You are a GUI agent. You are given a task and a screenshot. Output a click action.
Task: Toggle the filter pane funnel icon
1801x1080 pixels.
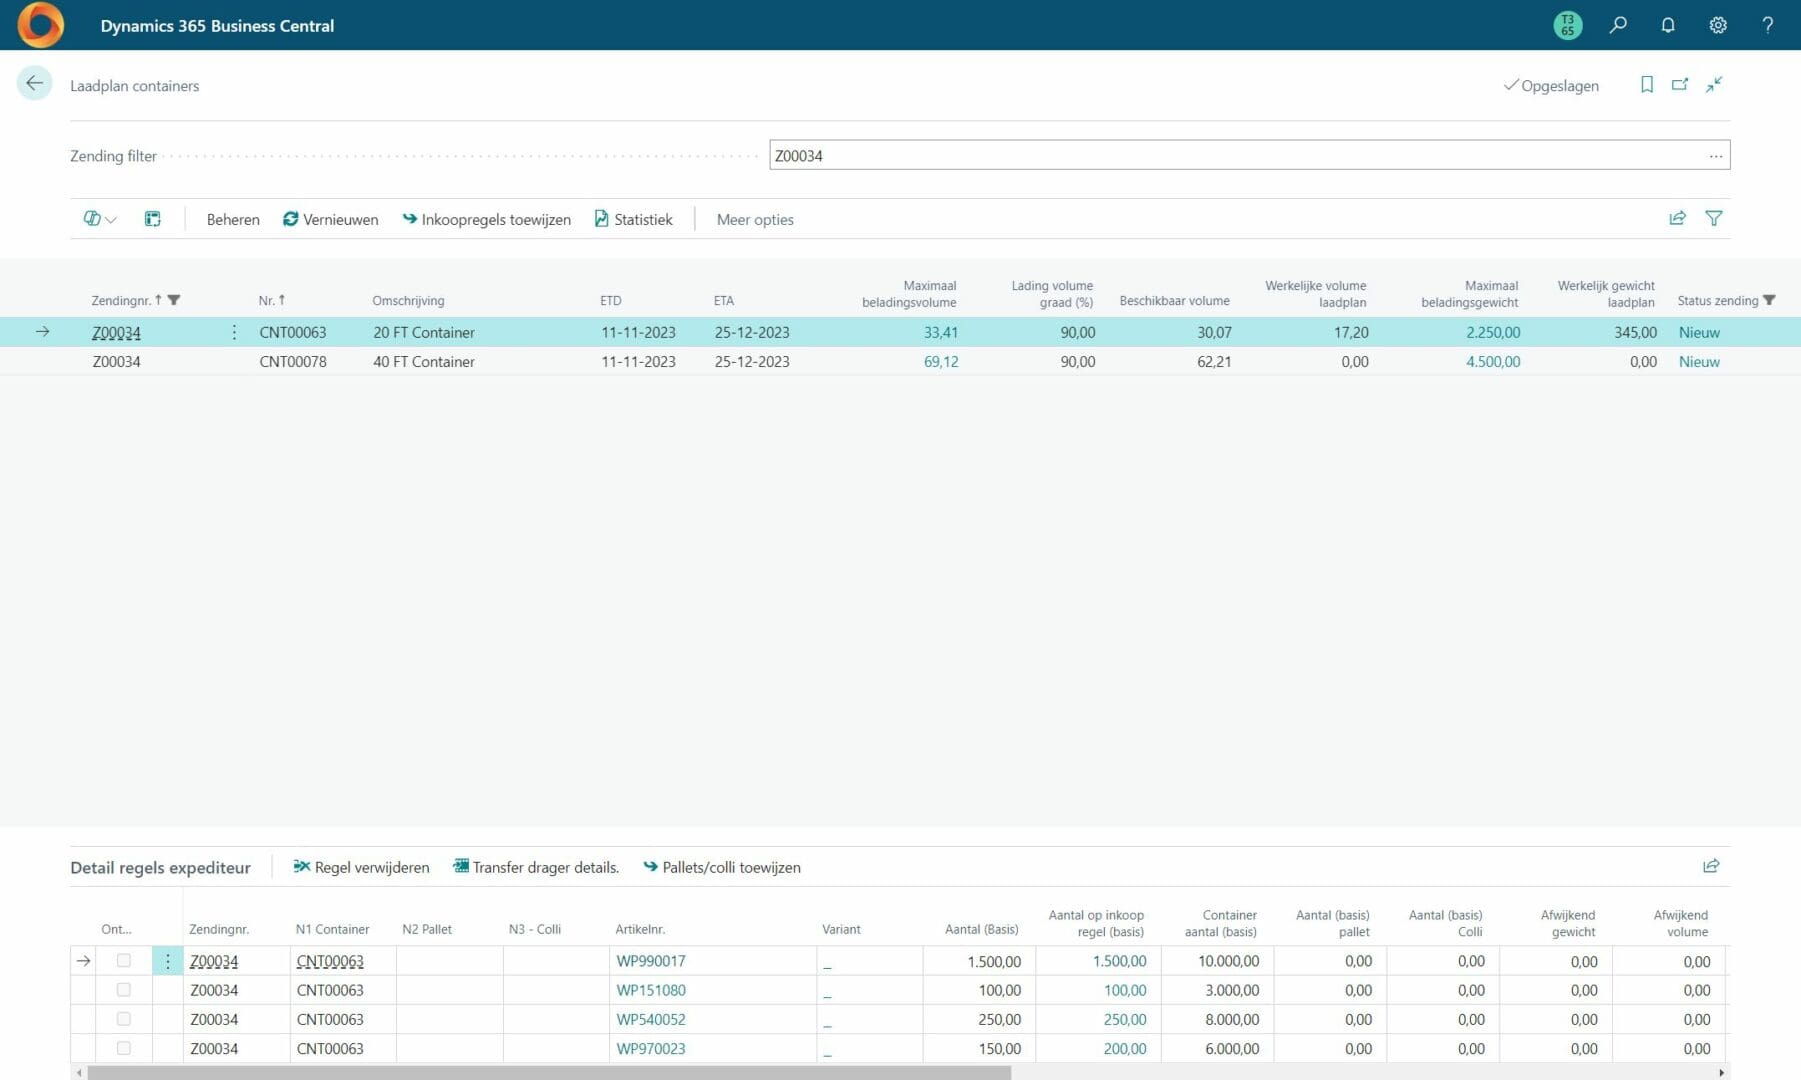(1713, 218)
